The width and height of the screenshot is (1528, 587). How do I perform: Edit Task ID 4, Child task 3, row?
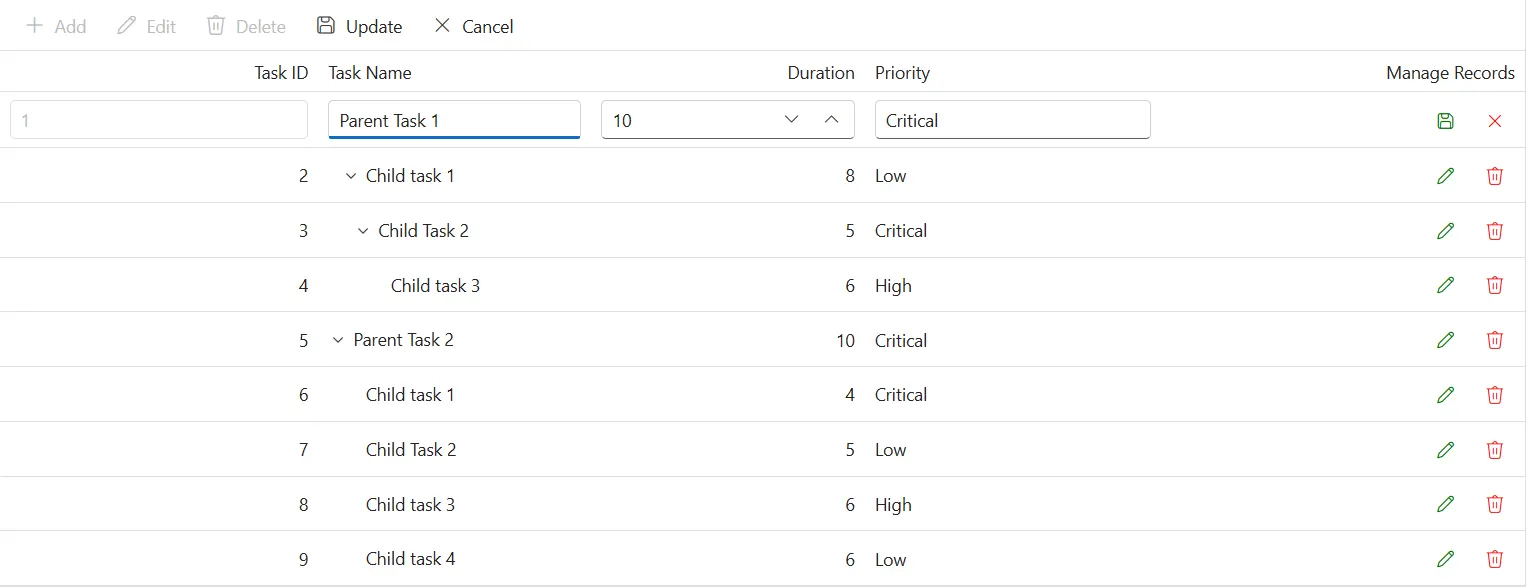(x=1445, y=285)
